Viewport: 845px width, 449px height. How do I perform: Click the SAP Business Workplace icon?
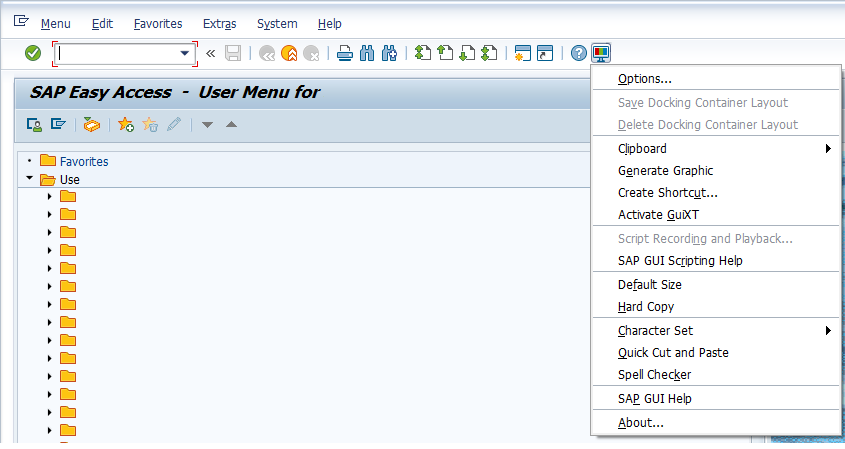(x=92, y=124)
